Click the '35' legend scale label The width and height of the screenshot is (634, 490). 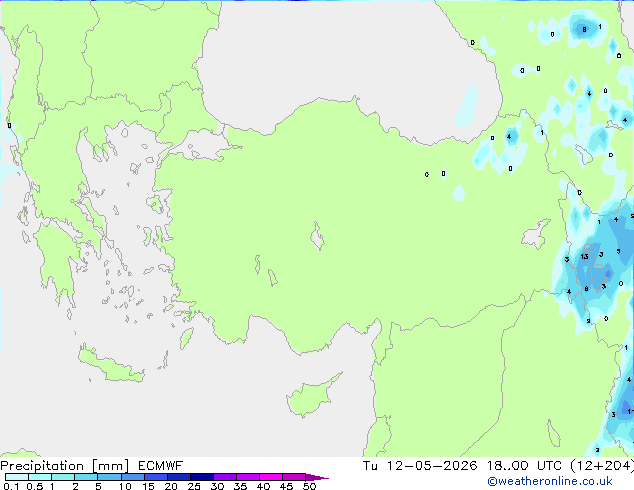click(x=241, y=486)
